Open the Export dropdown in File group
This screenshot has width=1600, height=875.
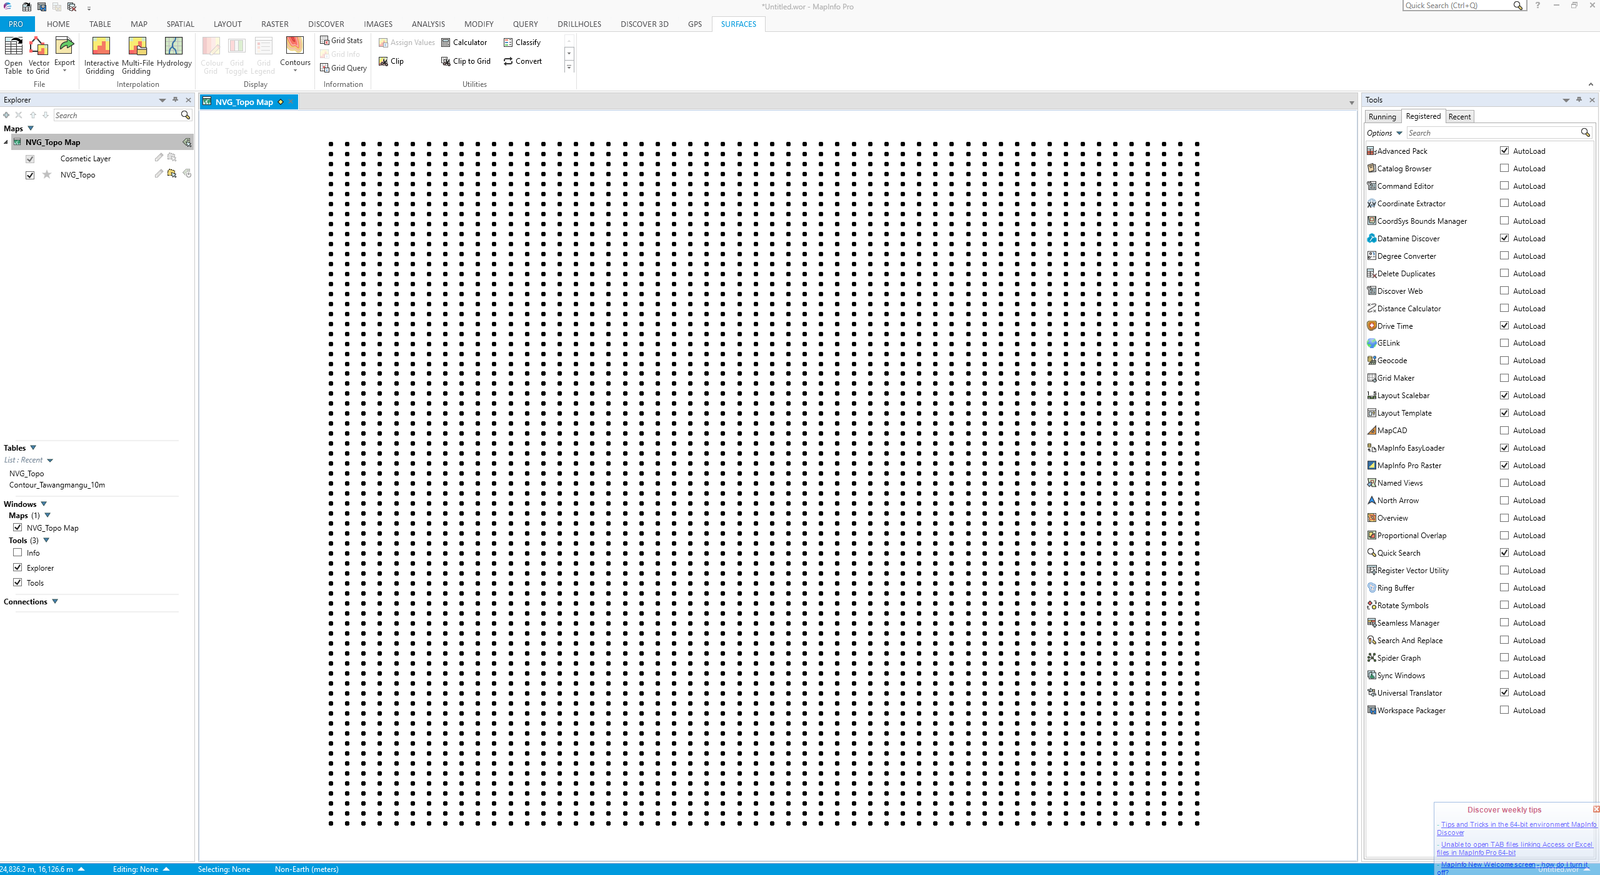click(x=64, y=70)
